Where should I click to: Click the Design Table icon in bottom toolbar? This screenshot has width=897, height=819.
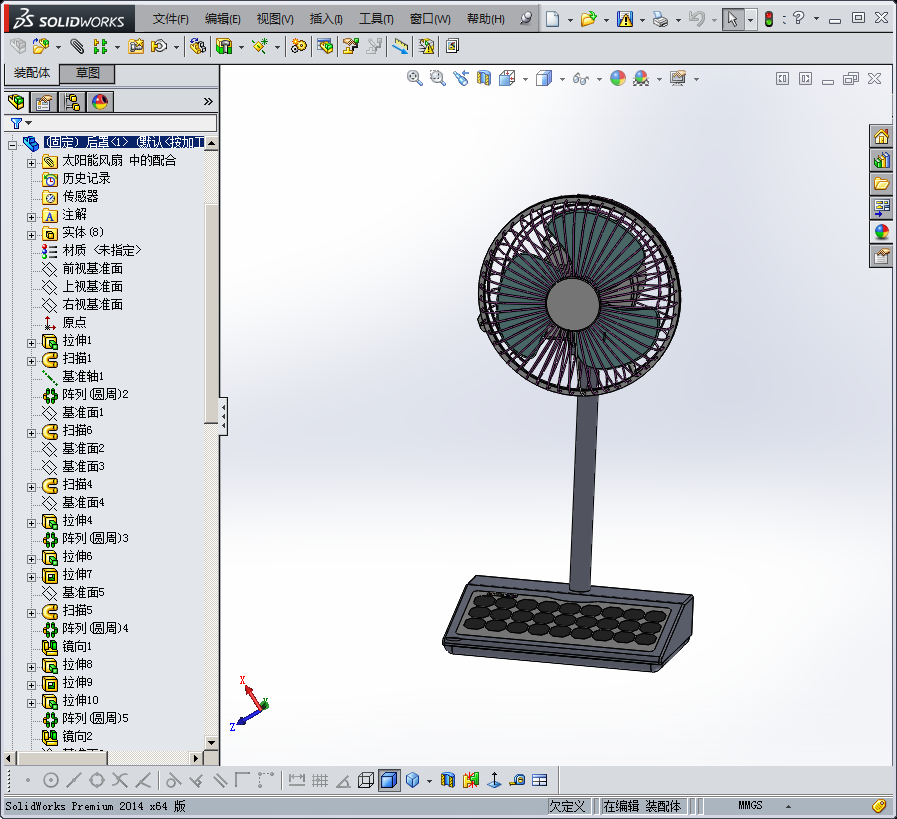(539, 780)
